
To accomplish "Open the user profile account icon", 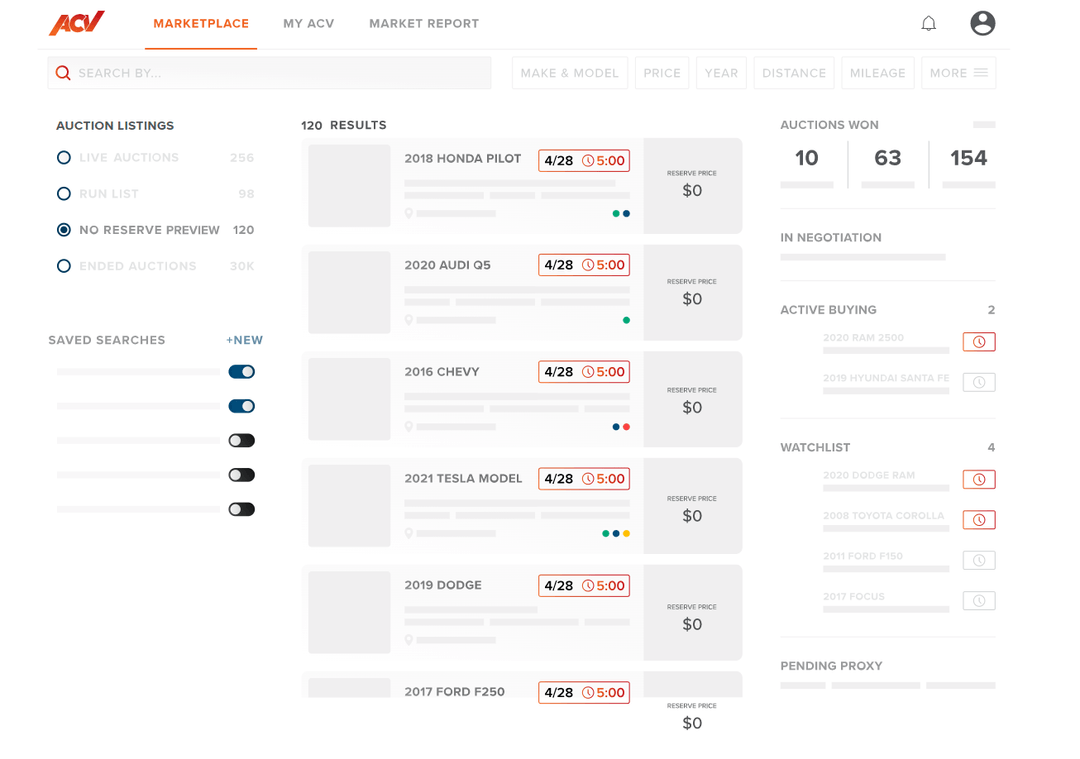I will [x=982, y=23].
